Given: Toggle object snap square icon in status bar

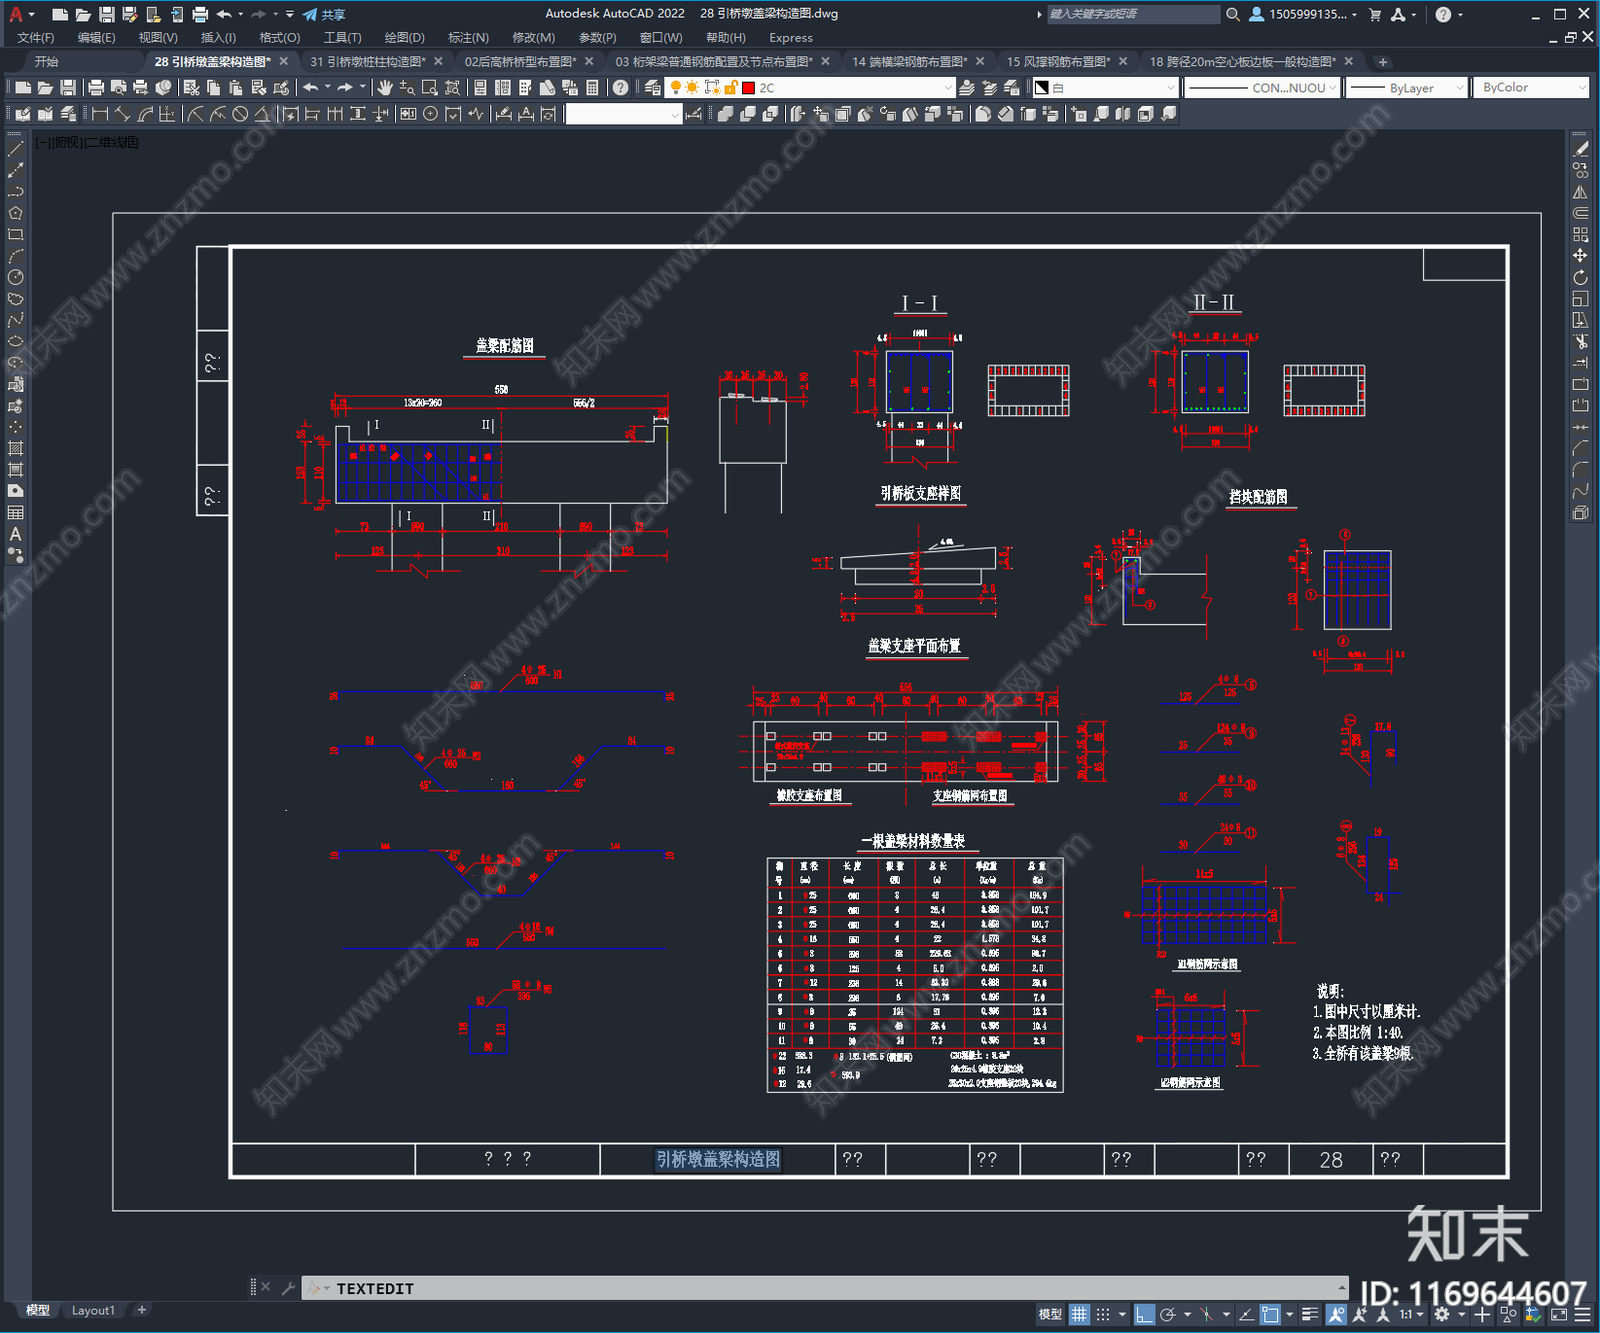Looking at the screenshot, I should point(1270,1314).
